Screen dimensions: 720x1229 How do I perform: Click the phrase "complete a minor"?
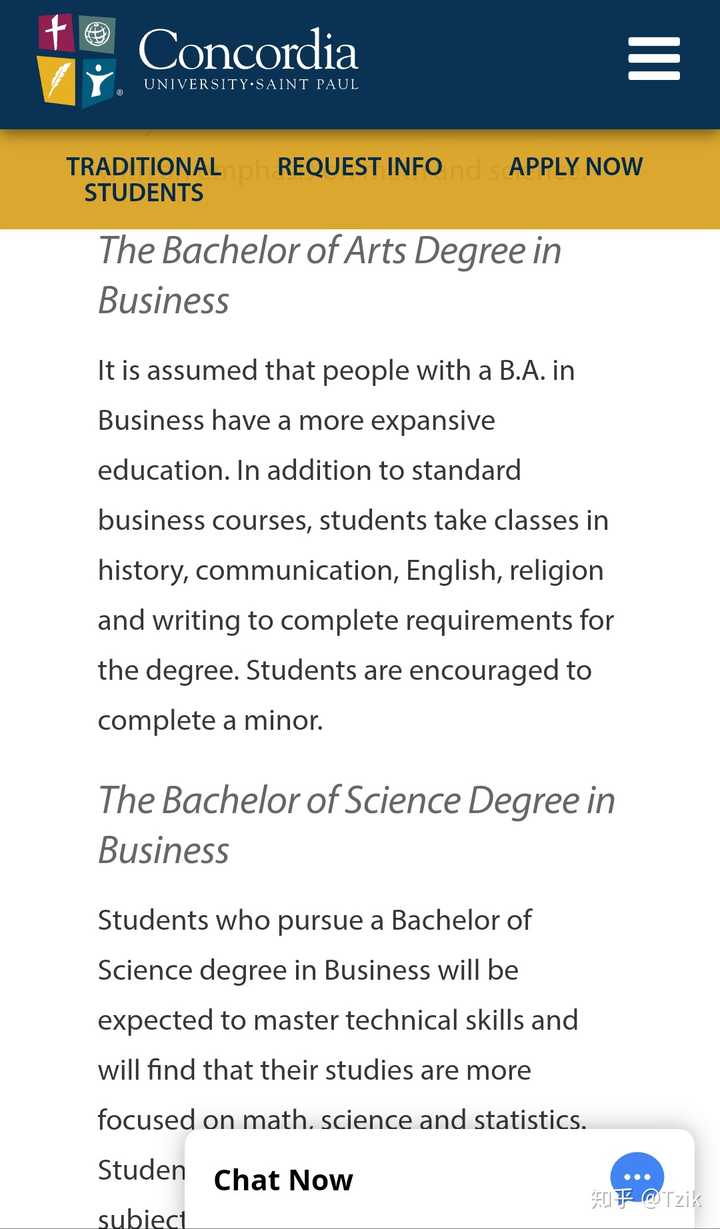[x=209, y=721]
